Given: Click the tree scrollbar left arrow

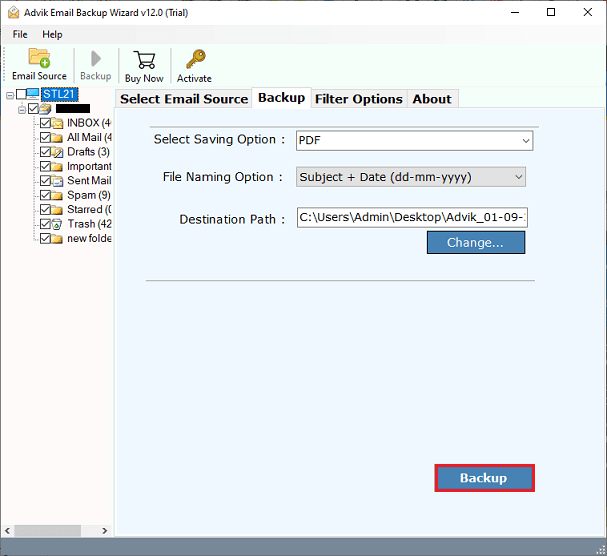Looking at the screenshot, I should coord(7,531).
